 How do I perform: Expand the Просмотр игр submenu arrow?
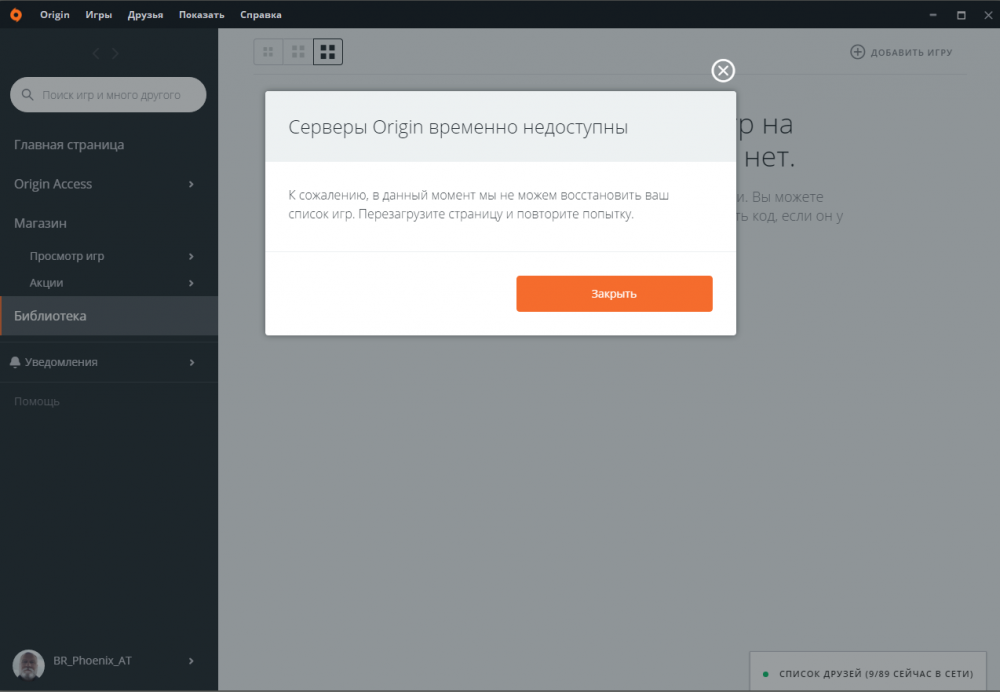coord(191,256)
